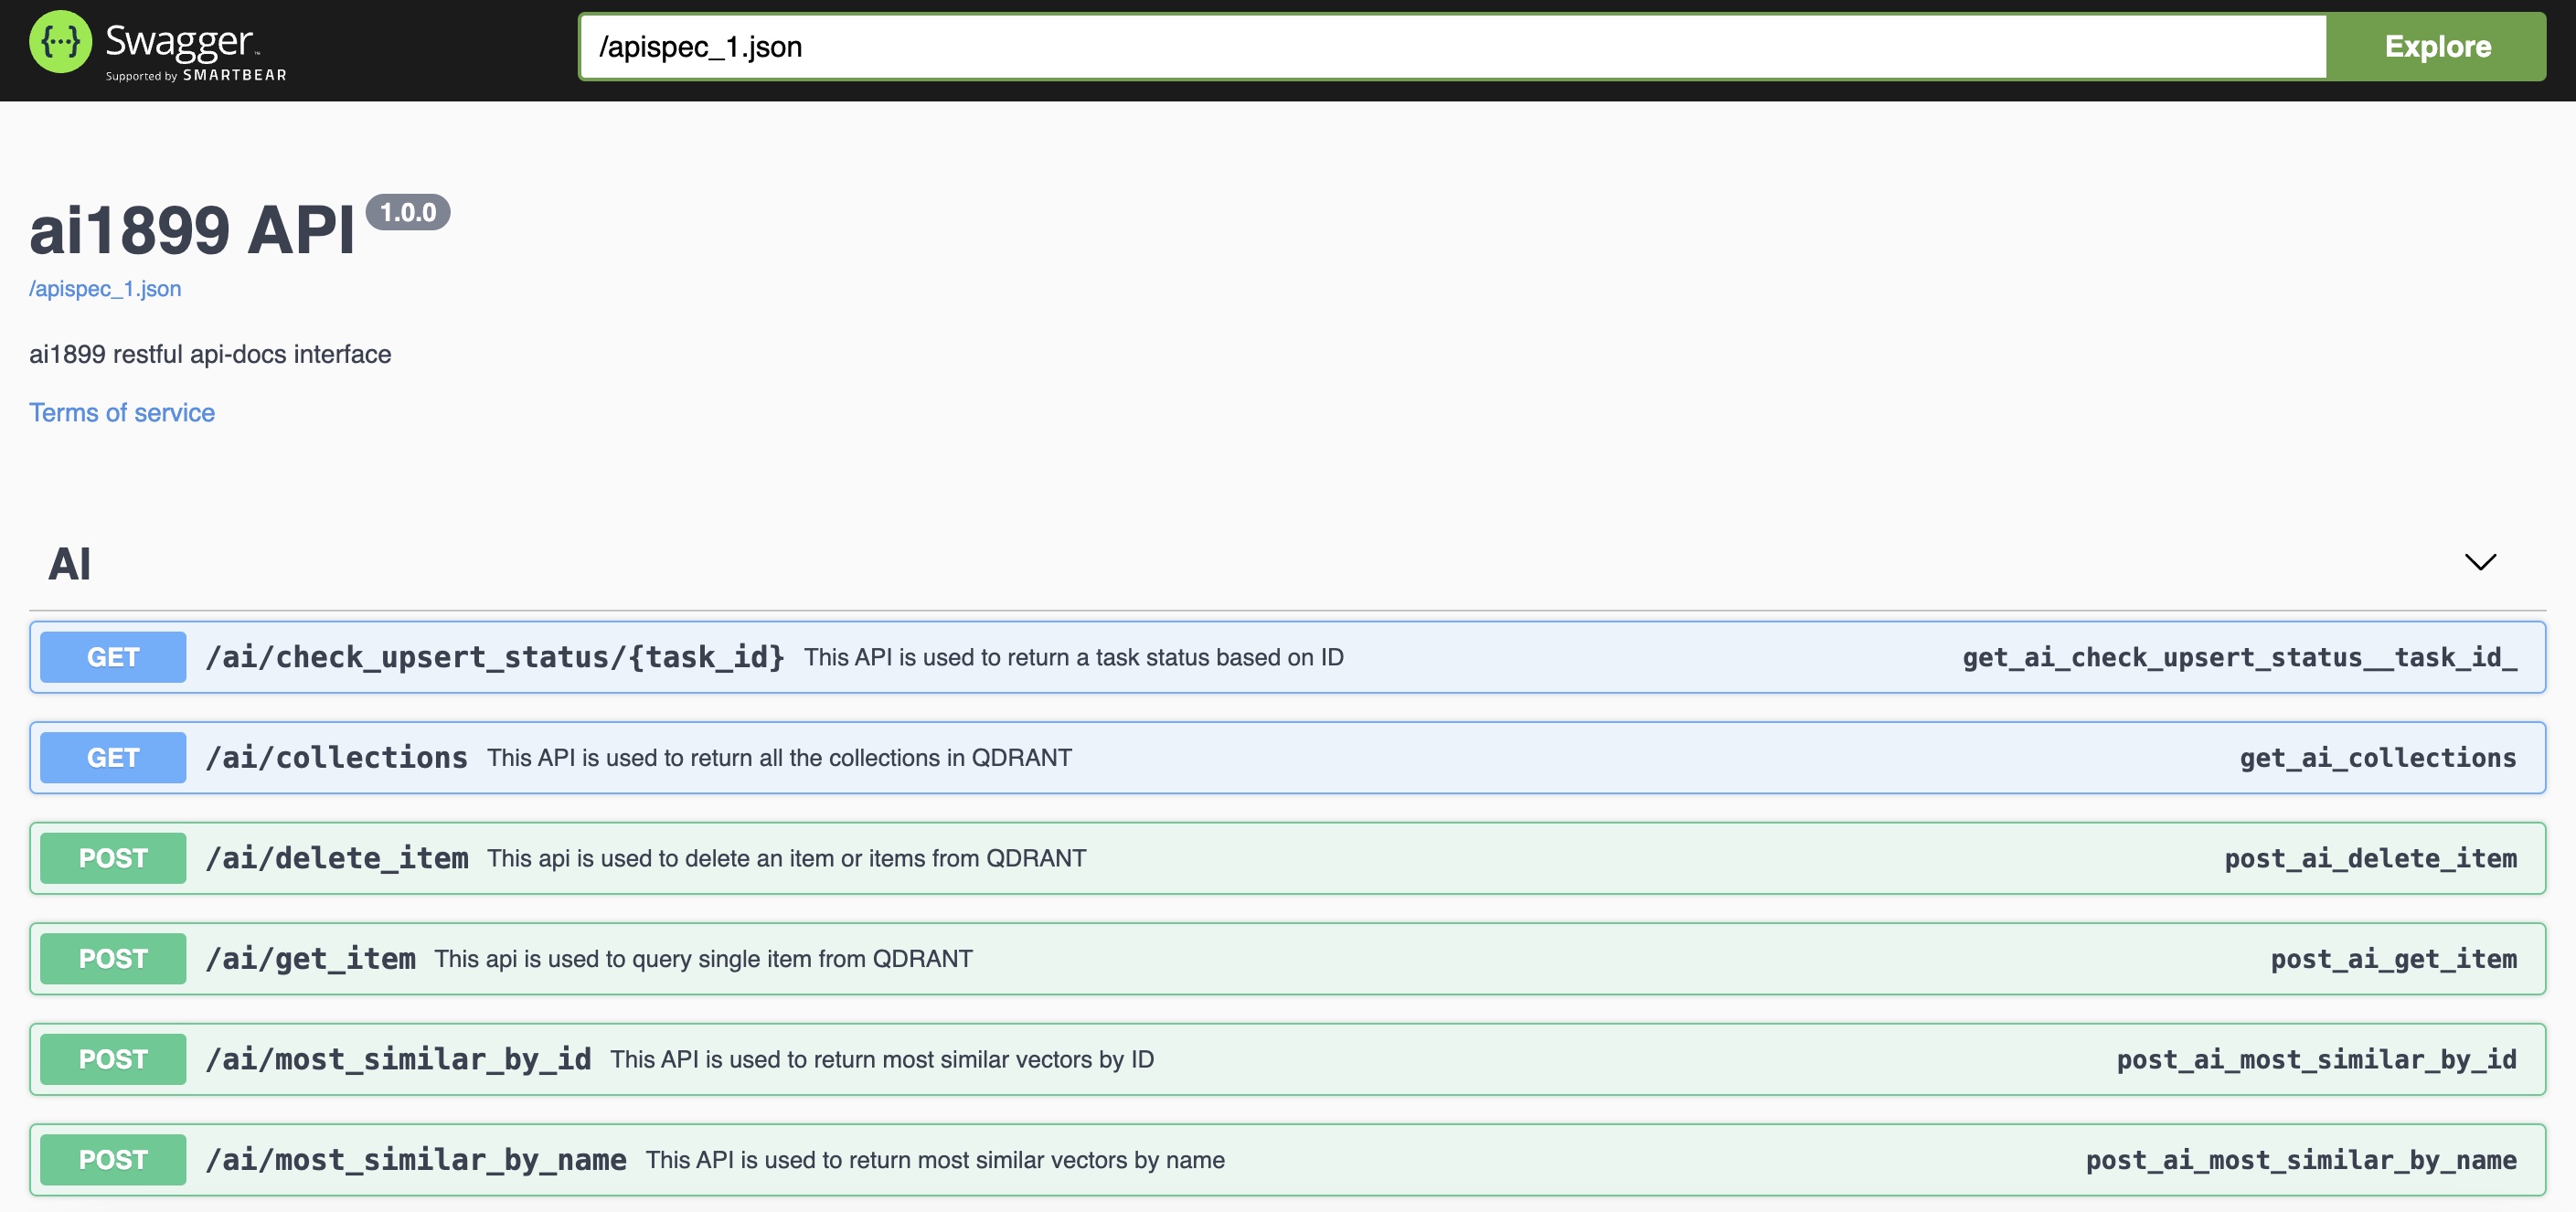Click the Swagger logo icon
Viewport: 2576px width, 1212px height.
[60, 43]
